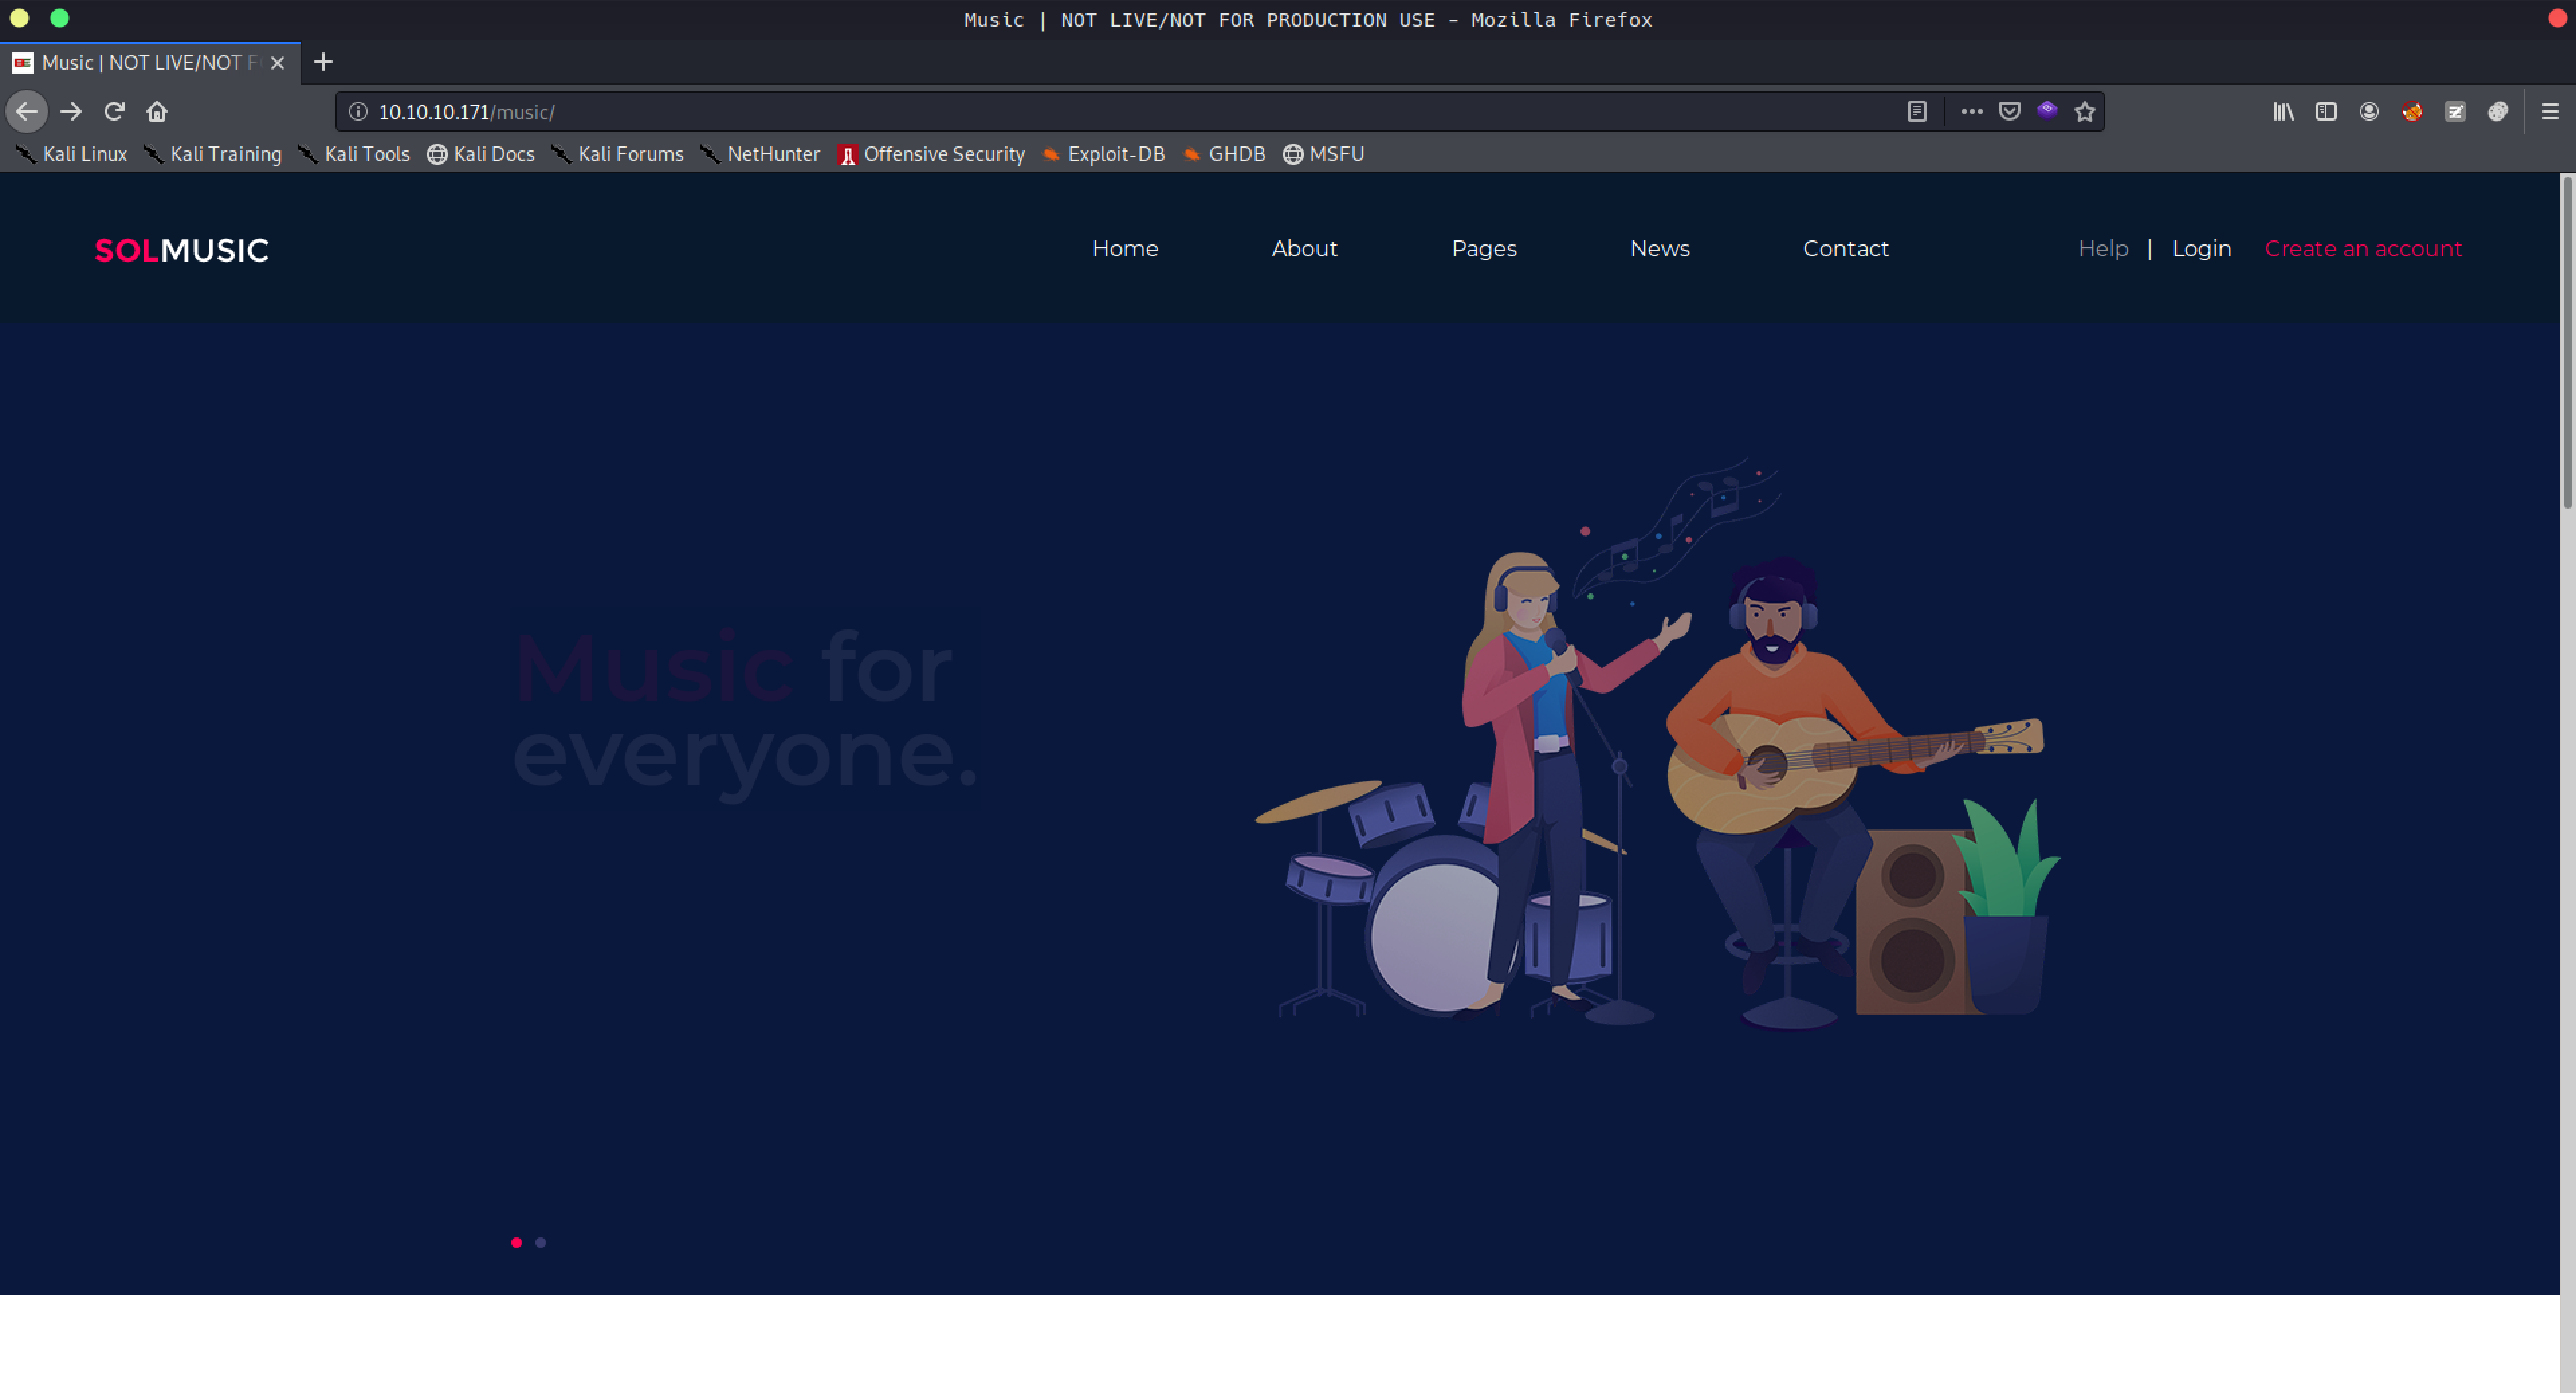Open the Firefox account icon
Screen dimensions: 2576x1393
(x=2369, y=111)
